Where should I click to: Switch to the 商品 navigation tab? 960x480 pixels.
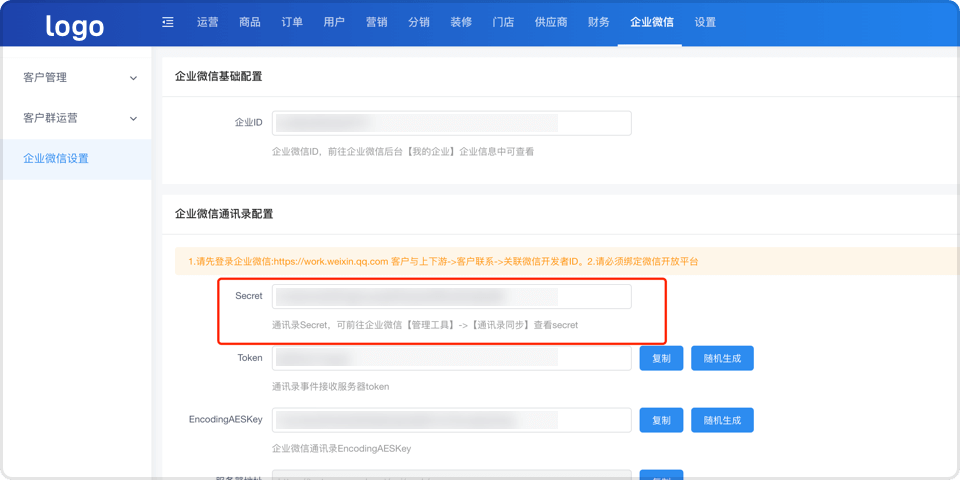coord(250,22)
